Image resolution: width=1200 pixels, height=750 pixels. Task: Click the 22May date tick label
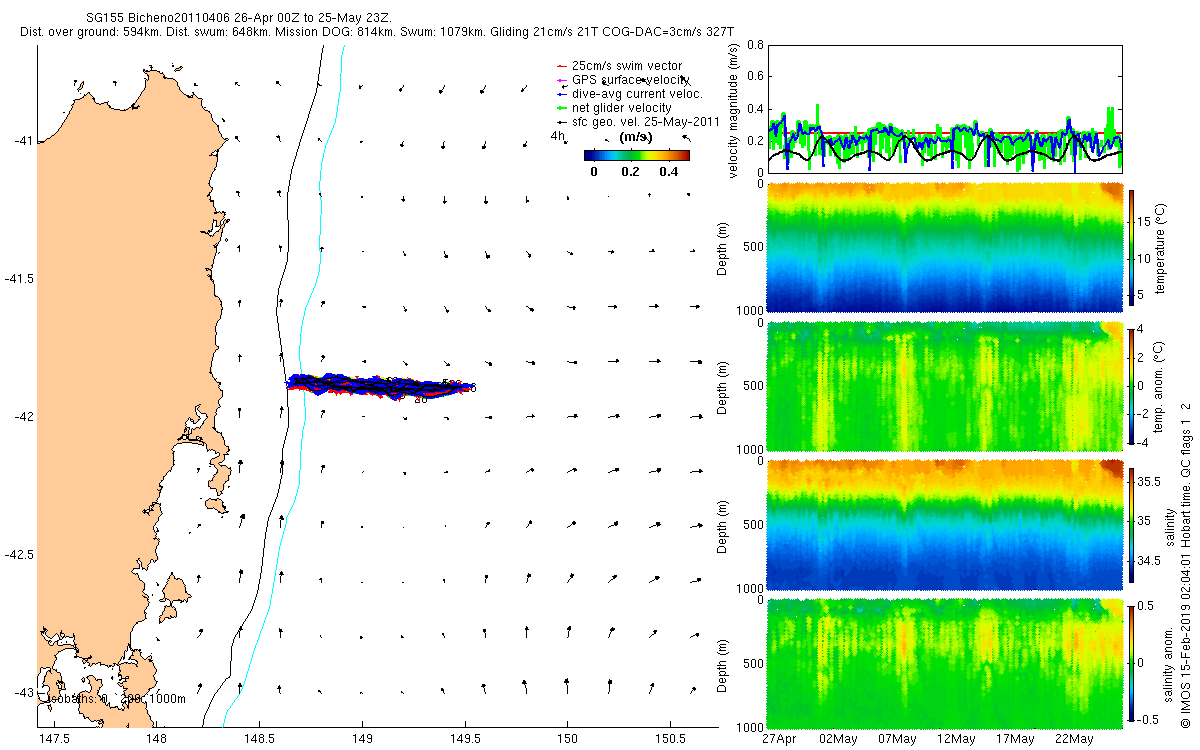tap(1073, 739)
